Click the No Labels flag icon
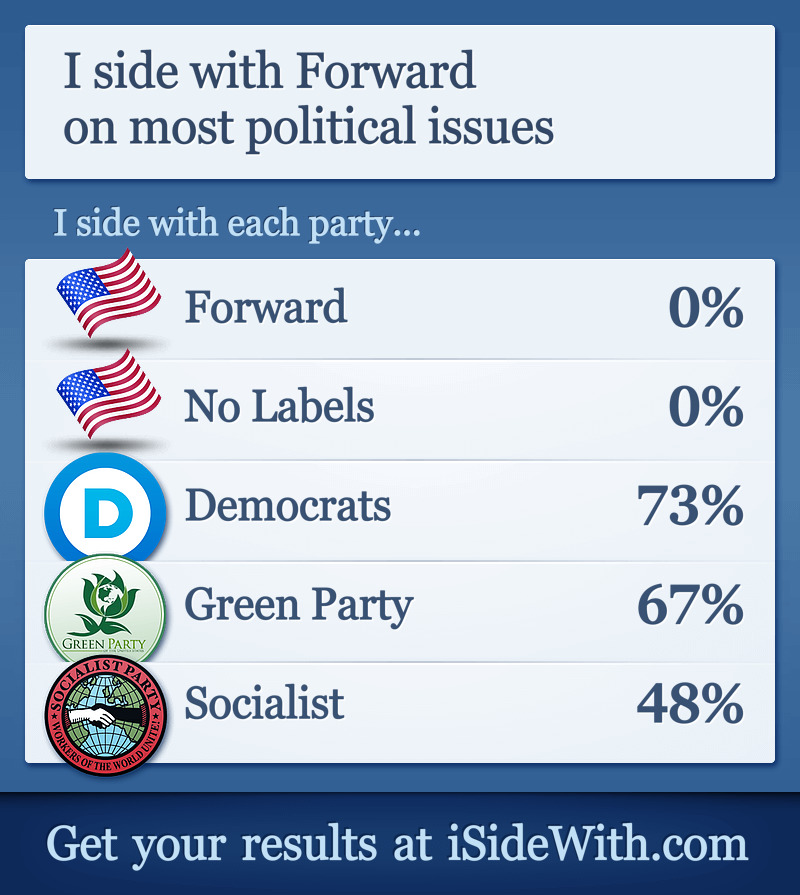This screenshot has width=800, height=895. tap(108, 394)
